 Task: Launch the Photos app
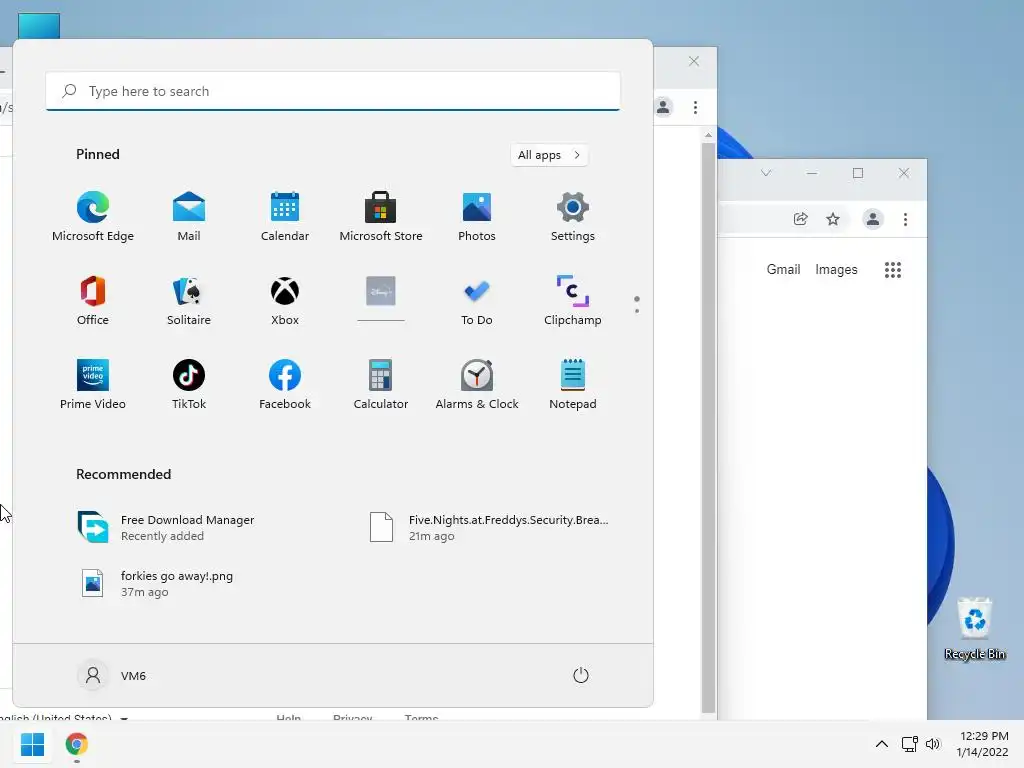[x=477, y=217]
